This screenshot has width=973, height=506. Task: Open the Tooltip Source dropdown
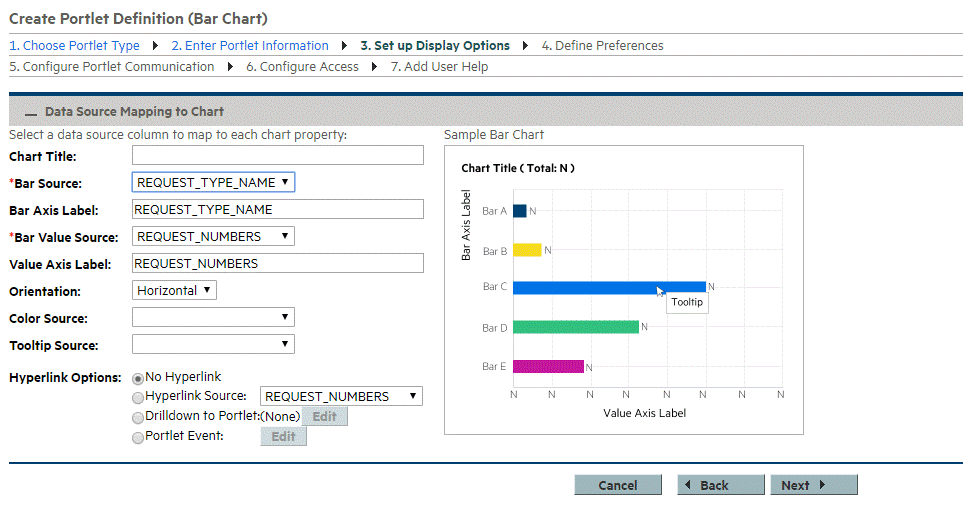click(x=213, y=345)
